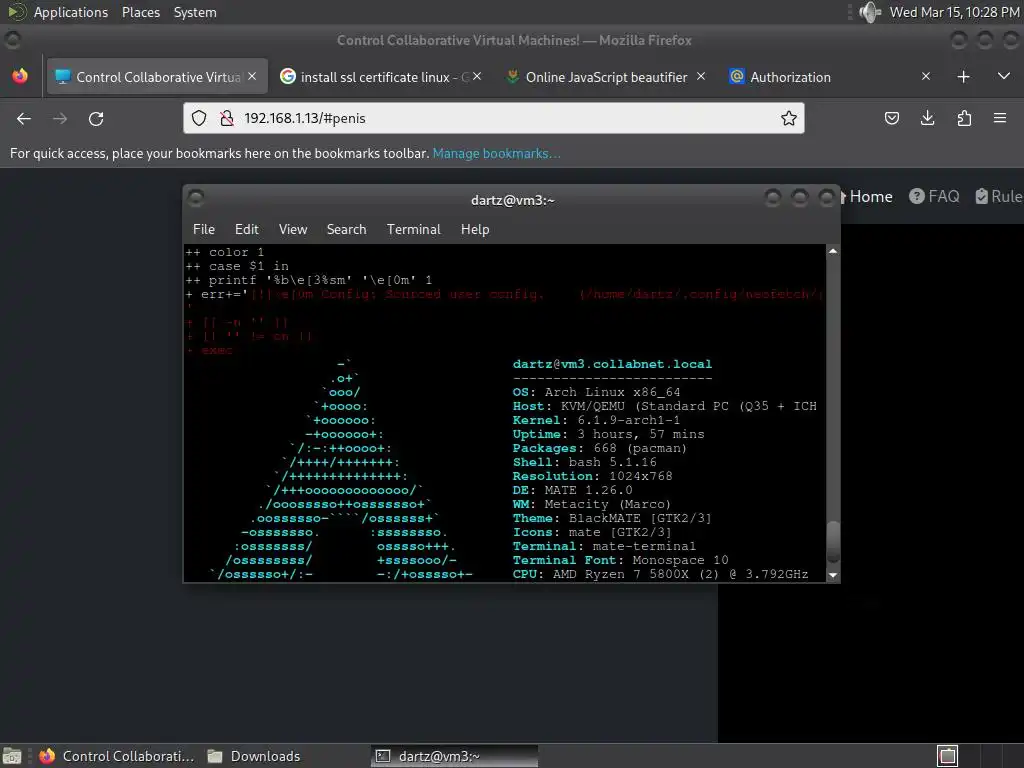This screenshot has width=1024, height=768.
Task: Open the File menu in the terminal
Action: click(204, 229)
